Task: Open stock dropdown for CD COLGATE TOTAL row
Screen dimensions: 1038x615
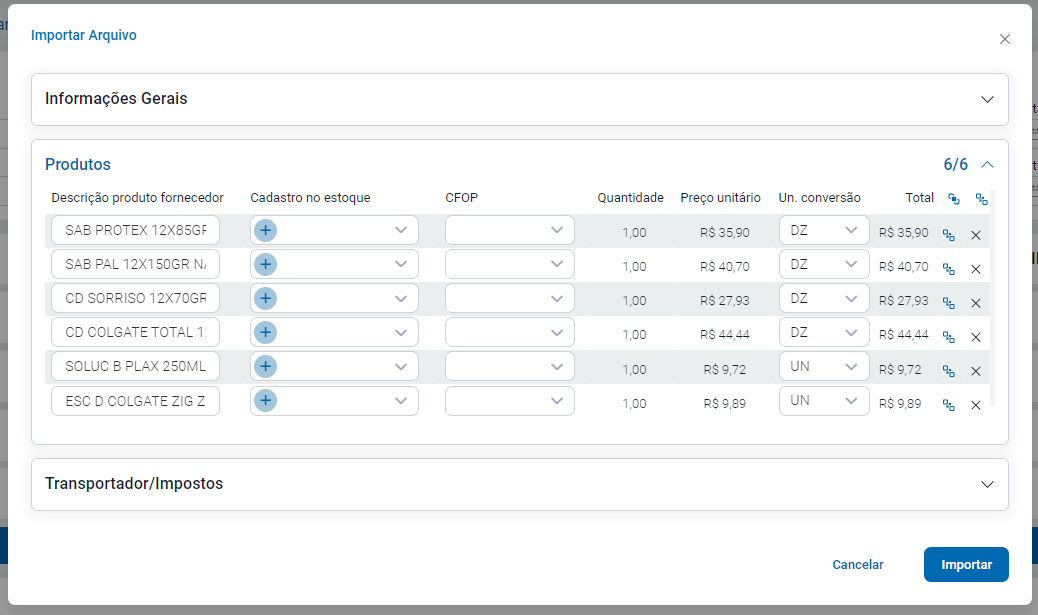Action: click(401, 332)
